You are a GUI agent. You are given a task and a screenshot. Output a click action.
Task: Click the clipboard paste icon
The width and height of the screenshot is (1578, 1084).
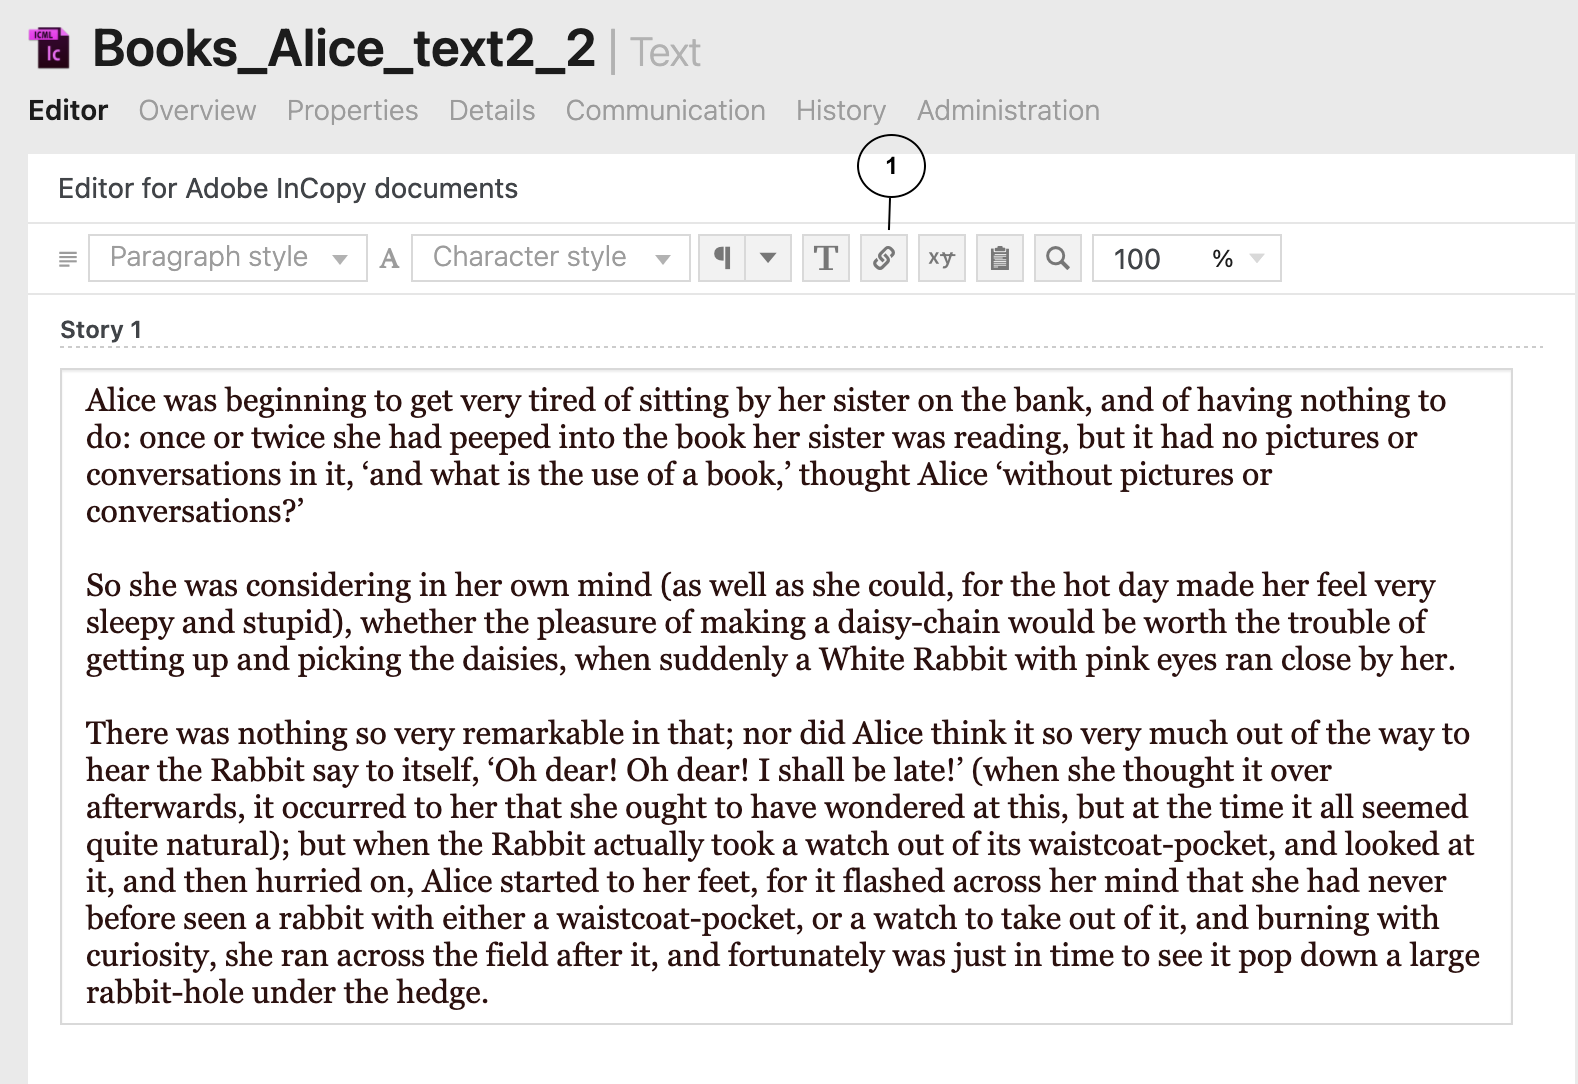click(x=999, y=258)
